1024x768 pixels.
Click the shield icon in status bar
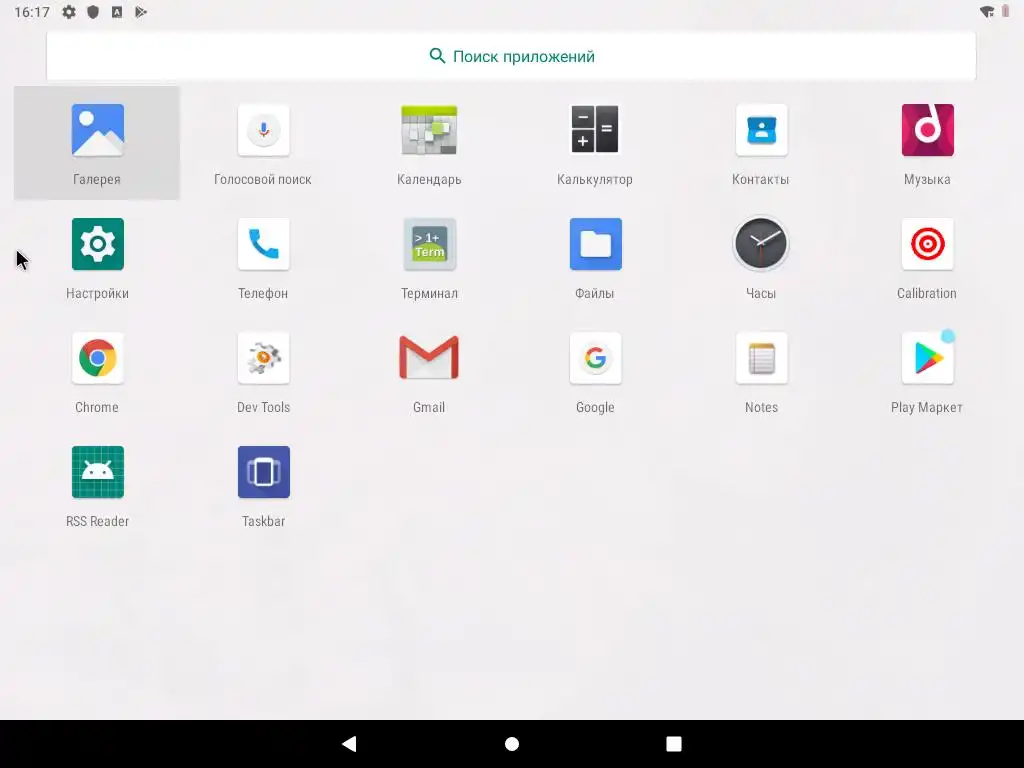pyautogui.click(x=93, y=12)
